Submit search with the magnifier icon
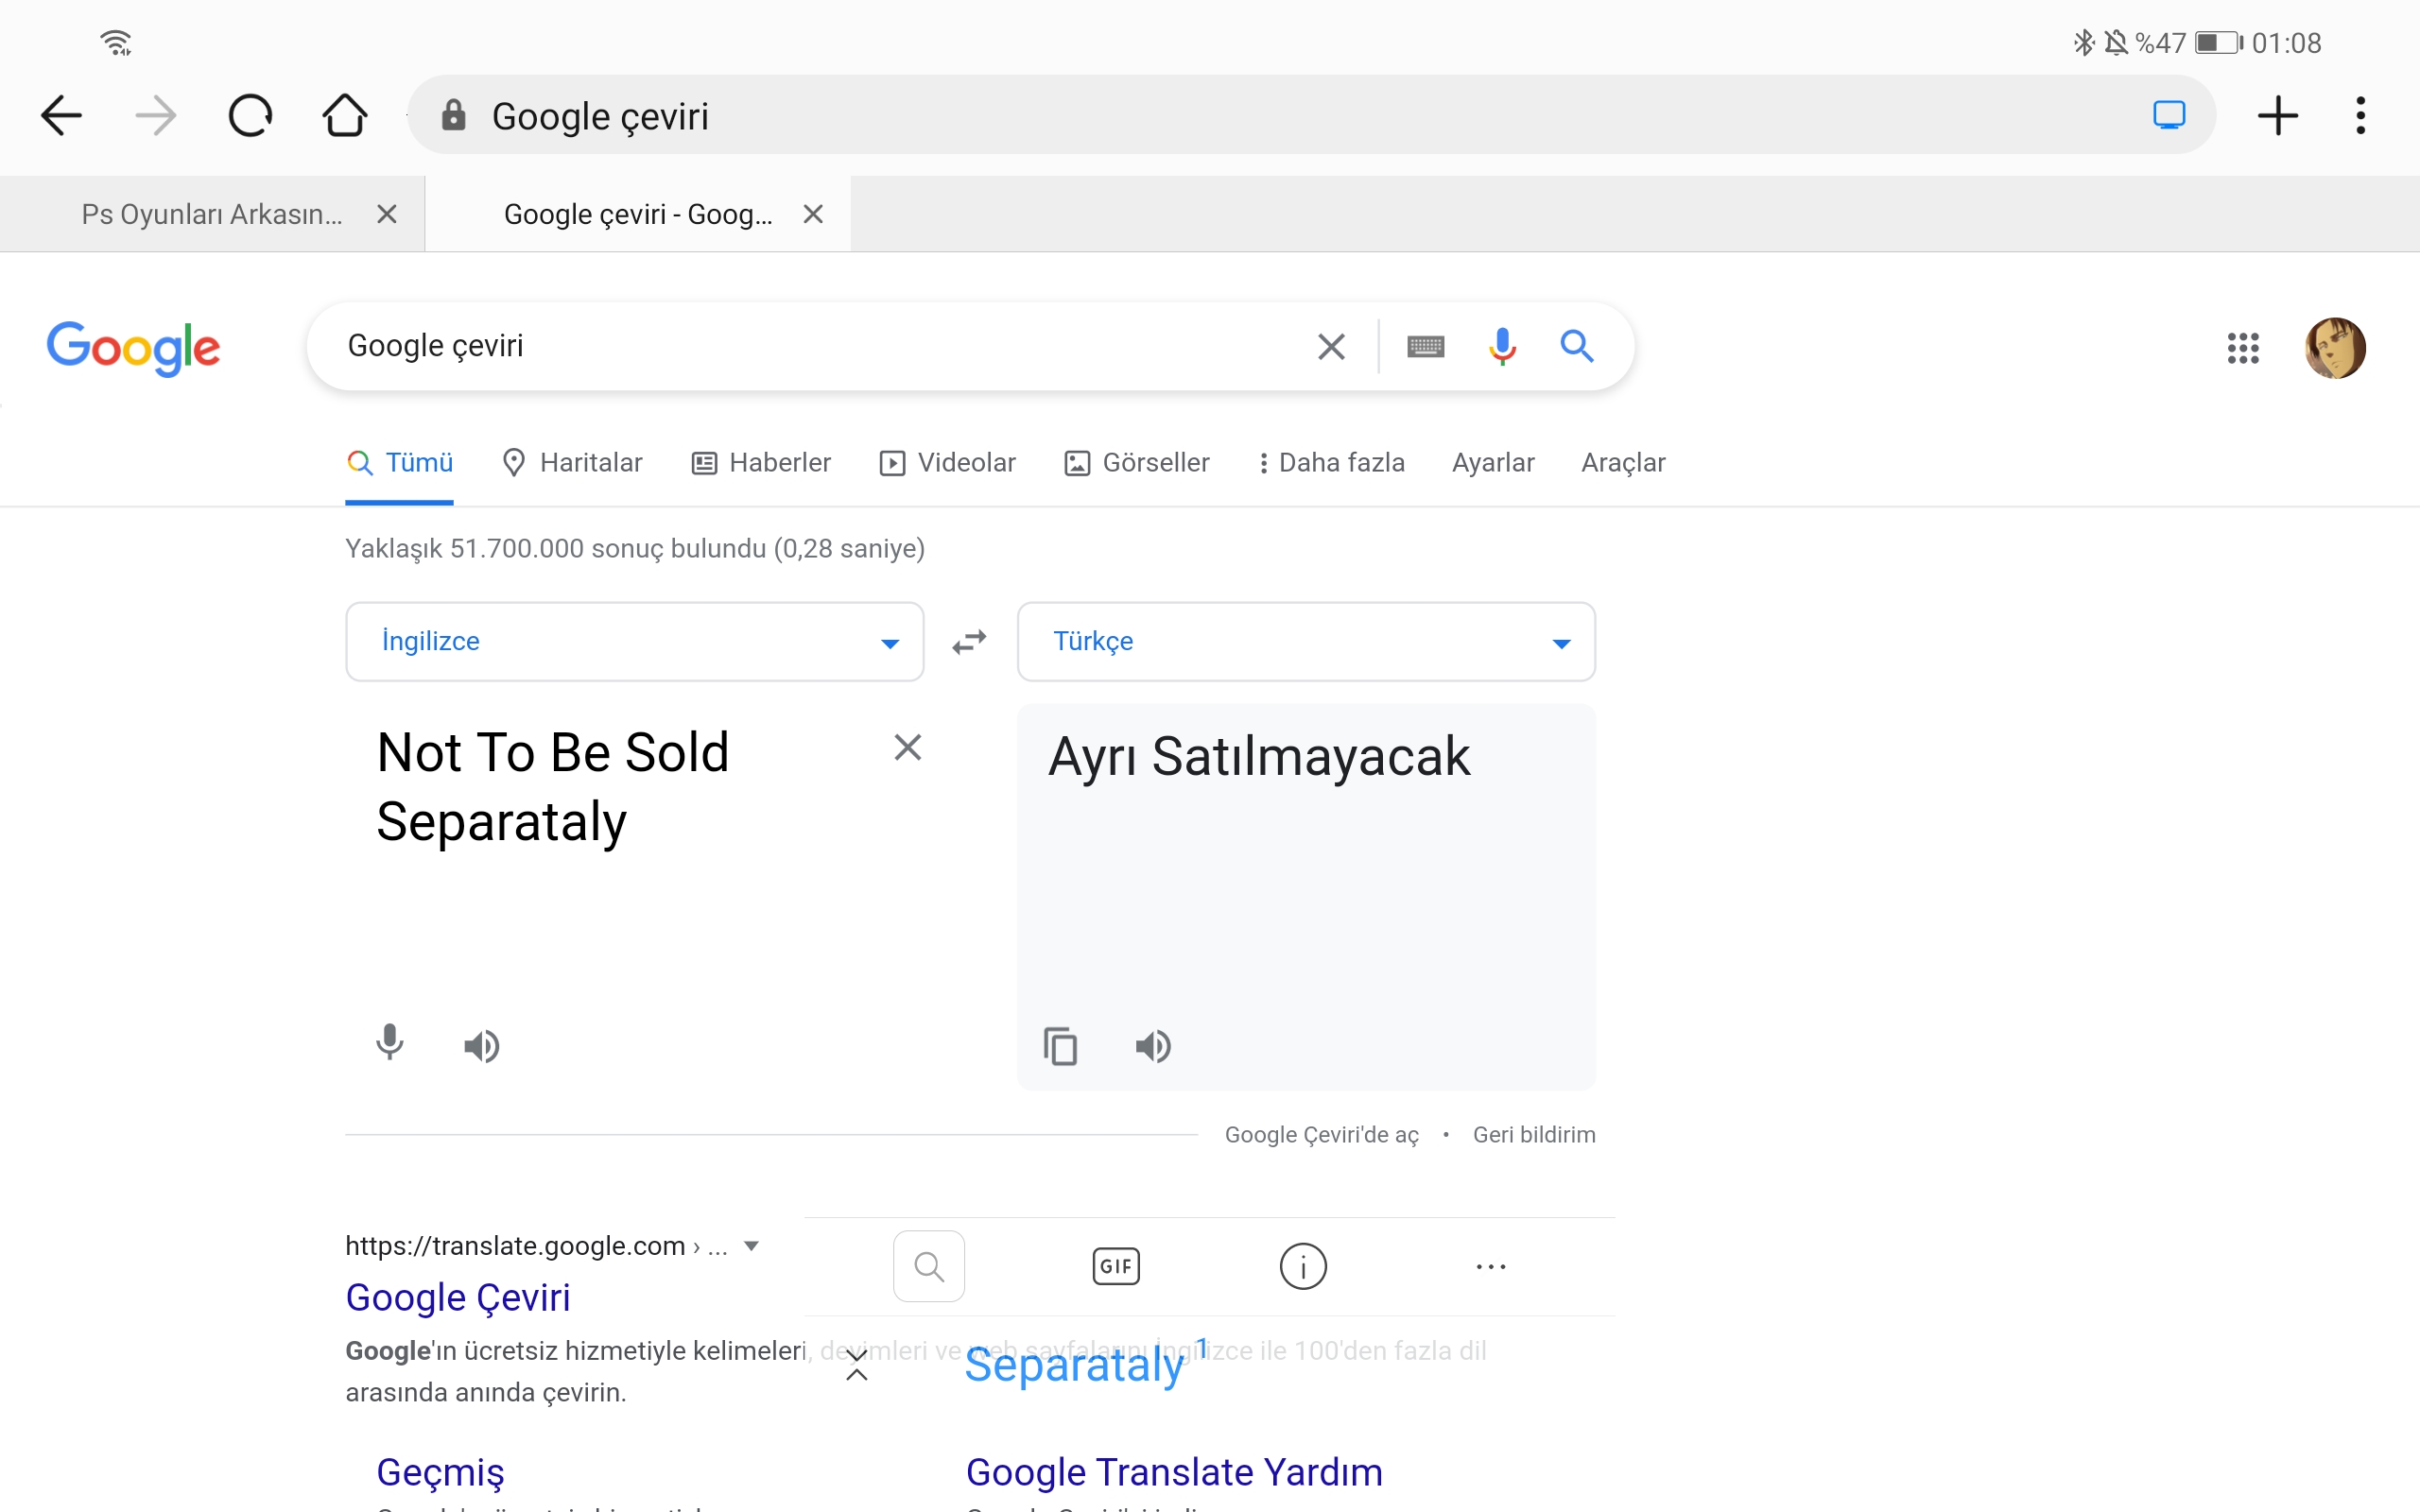This screenshot has width=2420, height=1512. tap(1577, 346)
